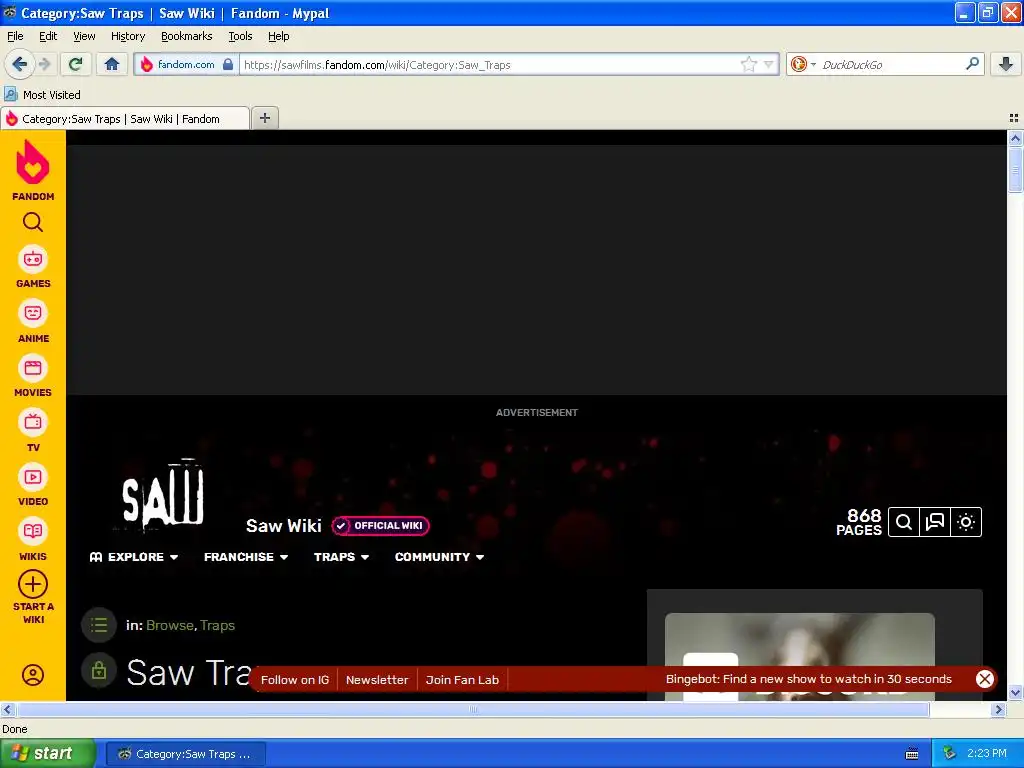Click the Join Fan Lab link
Screen dimensions: 1024x768
pyautogui.click(x=462, y=680)
